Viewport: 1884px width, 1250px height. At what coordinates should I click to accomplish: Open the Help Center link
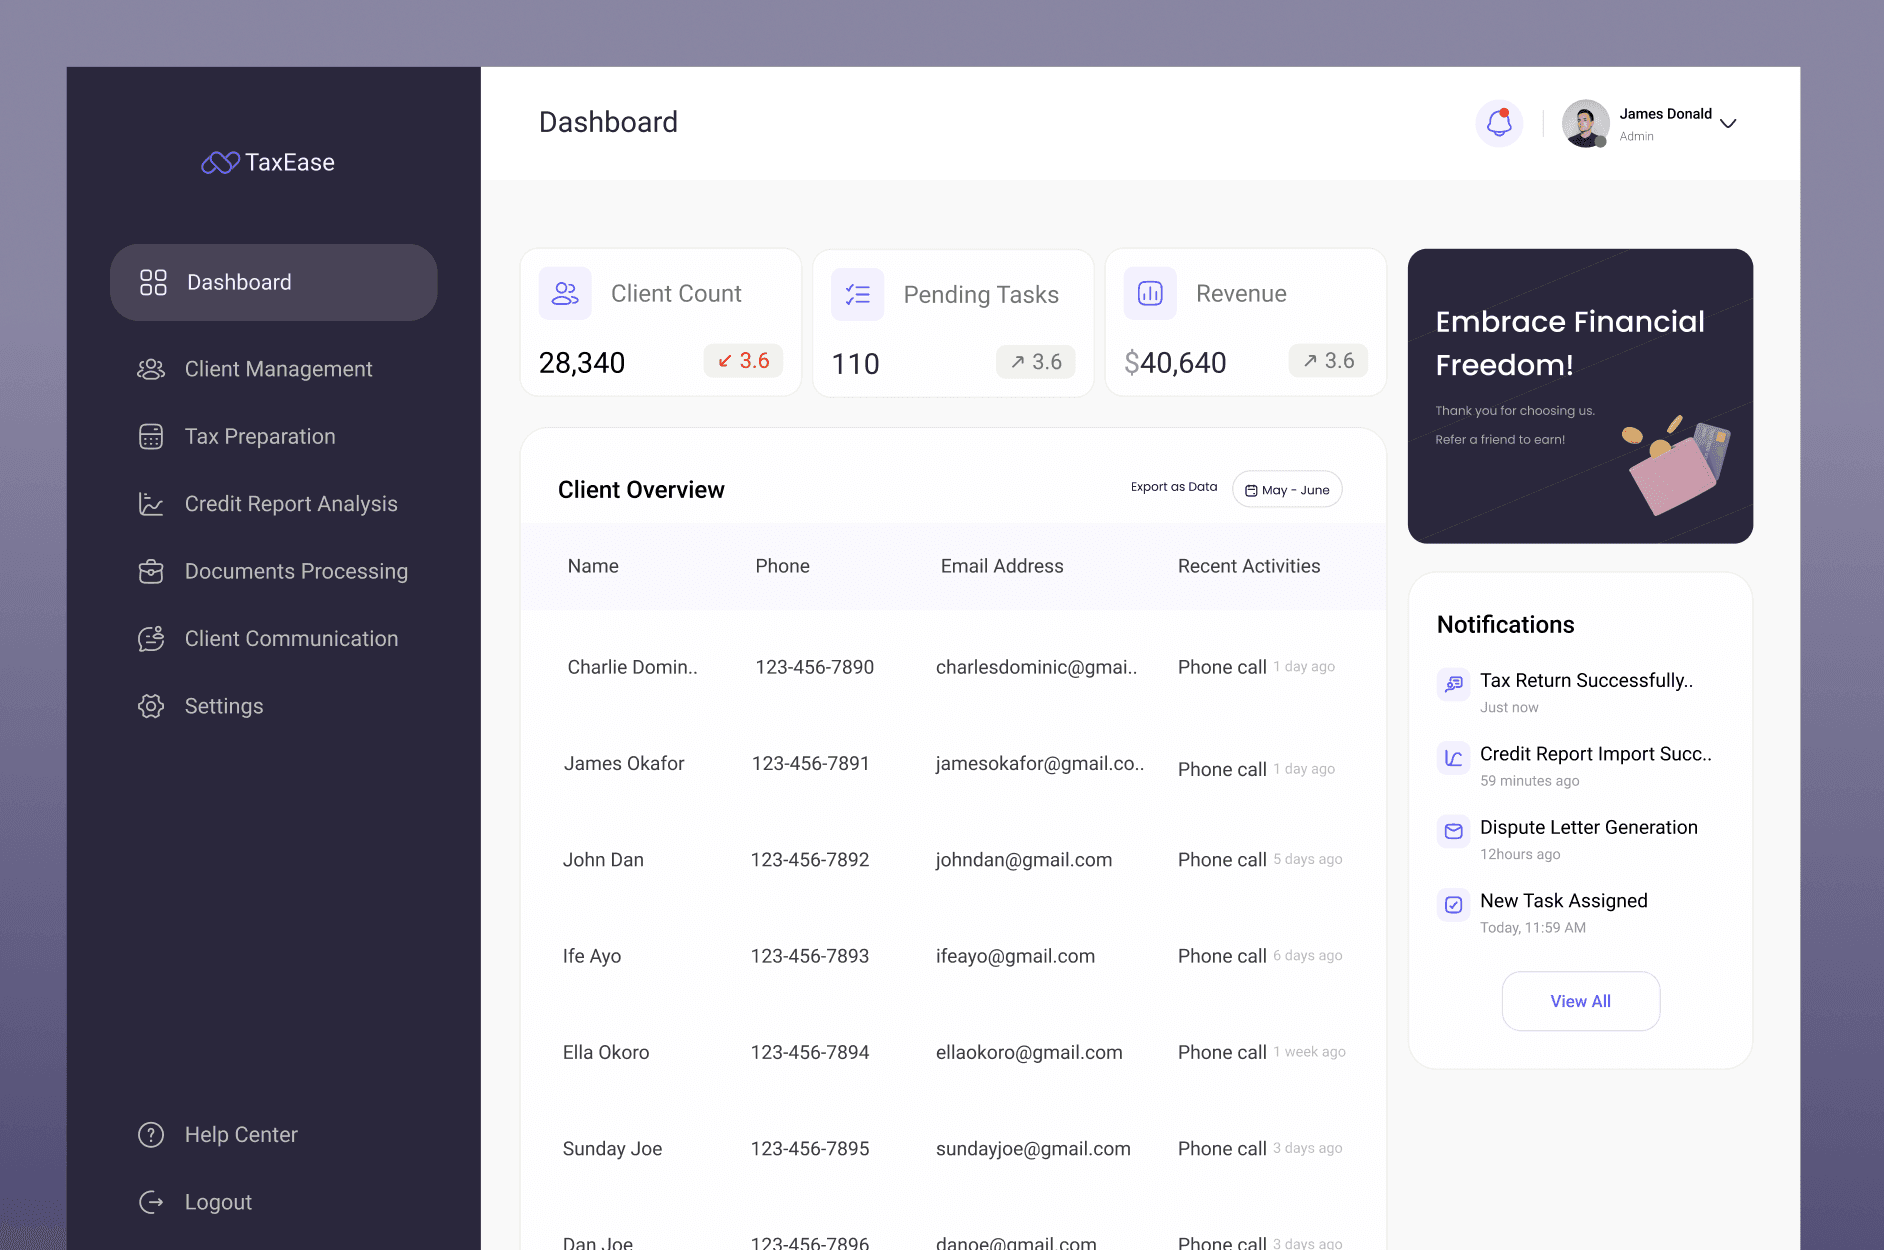[x=241, y=1135]
